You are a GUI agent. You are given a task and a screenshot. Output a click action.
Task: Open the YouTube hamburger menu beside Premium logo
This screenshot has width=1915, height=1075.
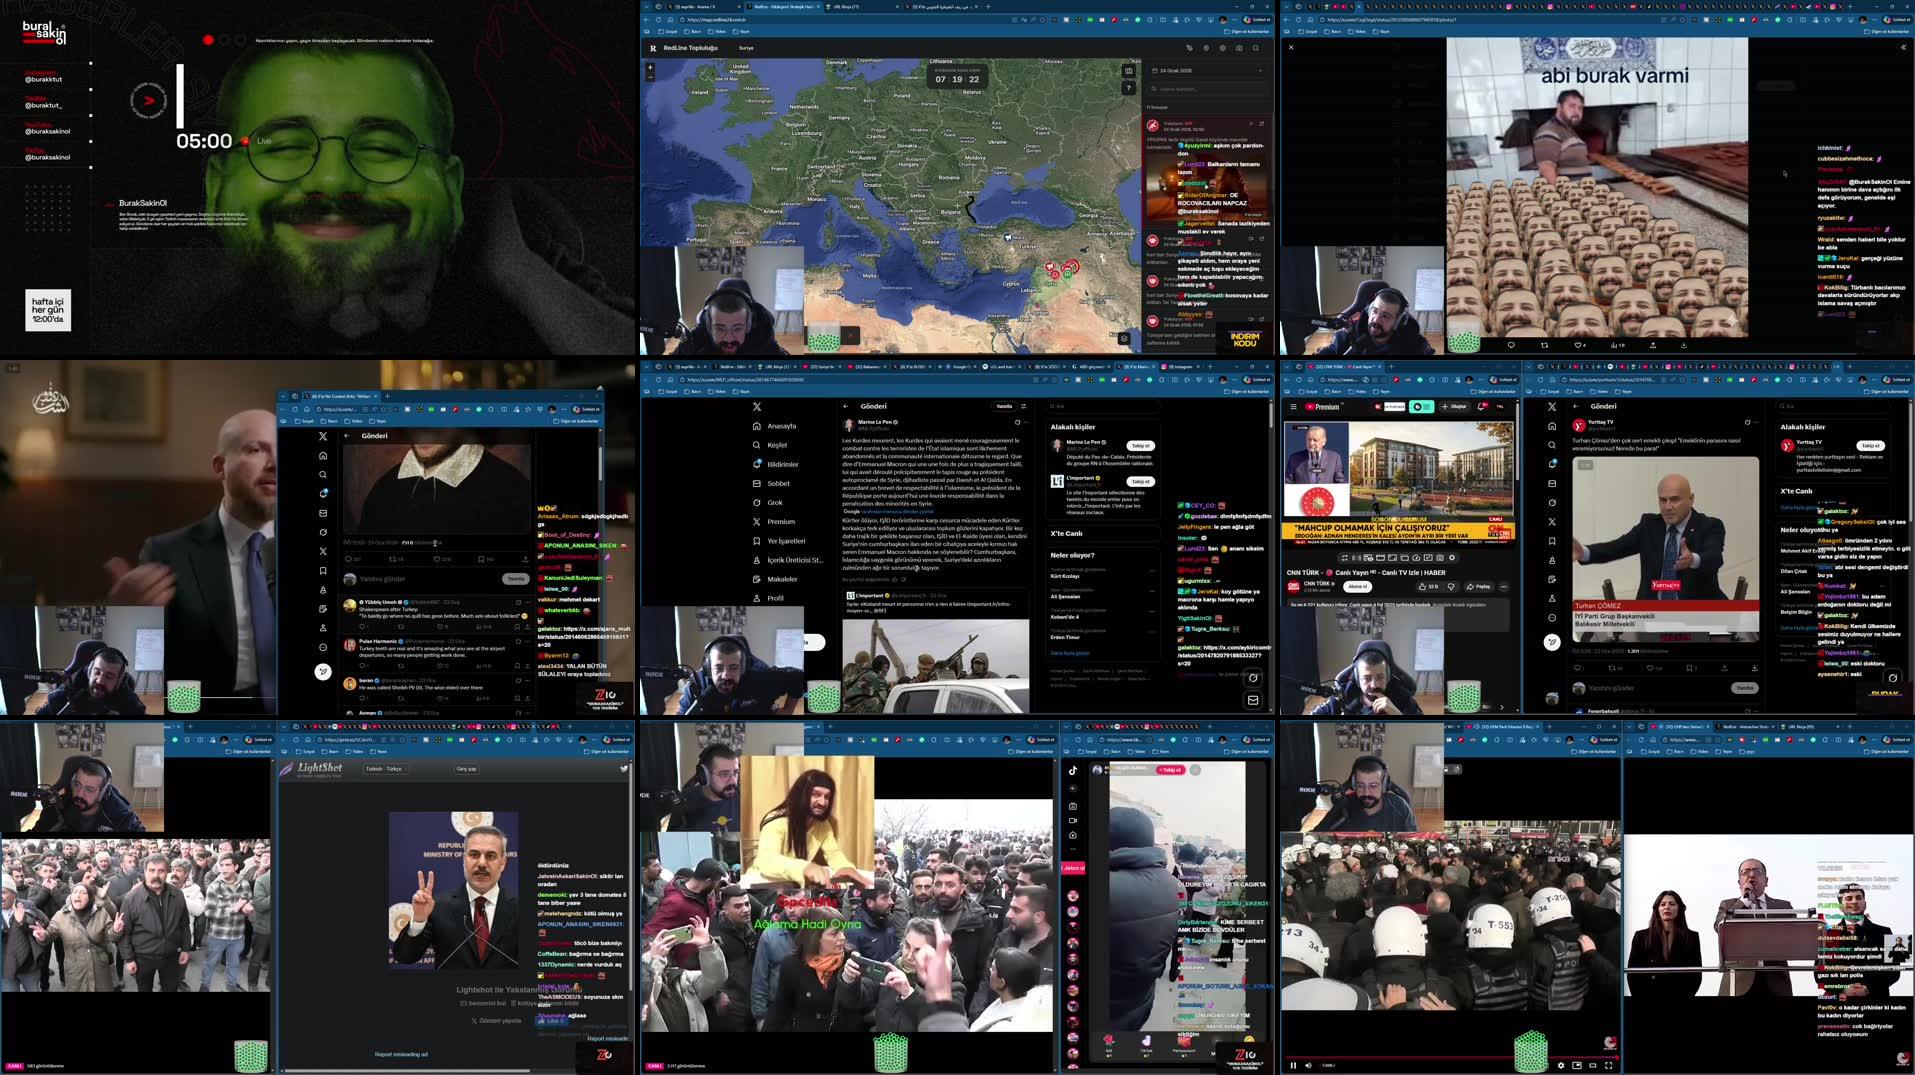click(x=1293, y=407)
